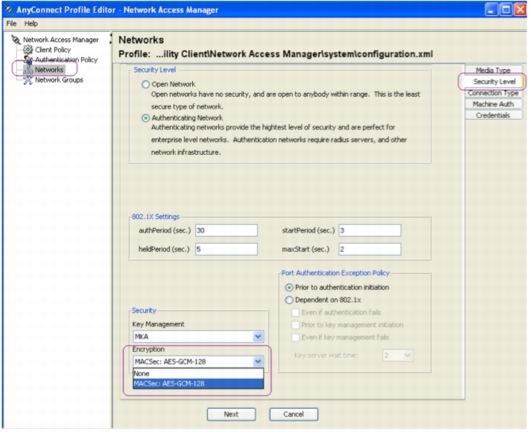Image resolution: width=530 pixels, height=432 pixels.
Task: Click the Network Groups tree icon
Action: pyautogui.click(x=28, y=80)
